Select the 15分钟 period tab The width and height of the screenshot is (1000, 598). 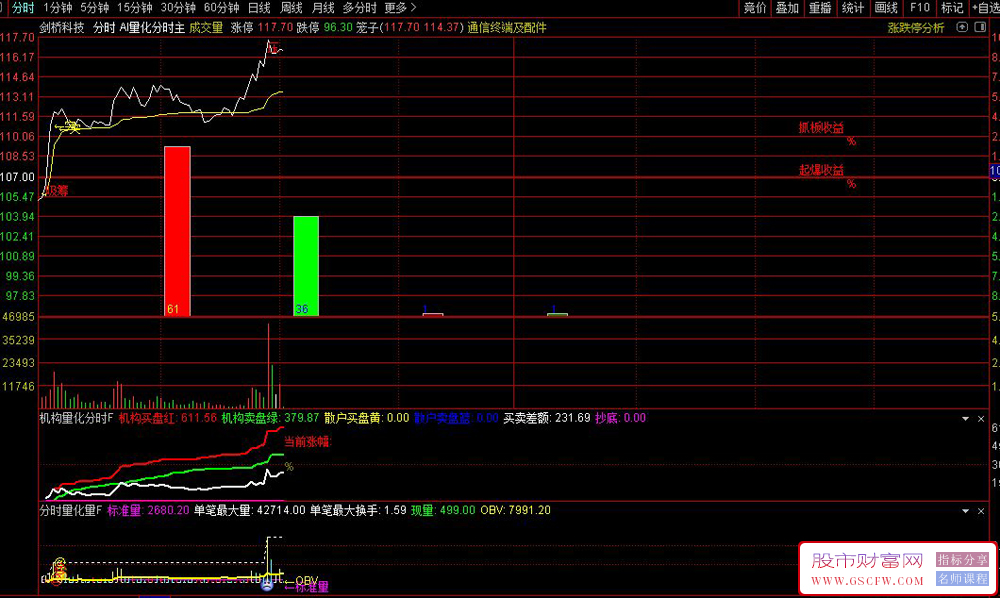tap(135, 8)
